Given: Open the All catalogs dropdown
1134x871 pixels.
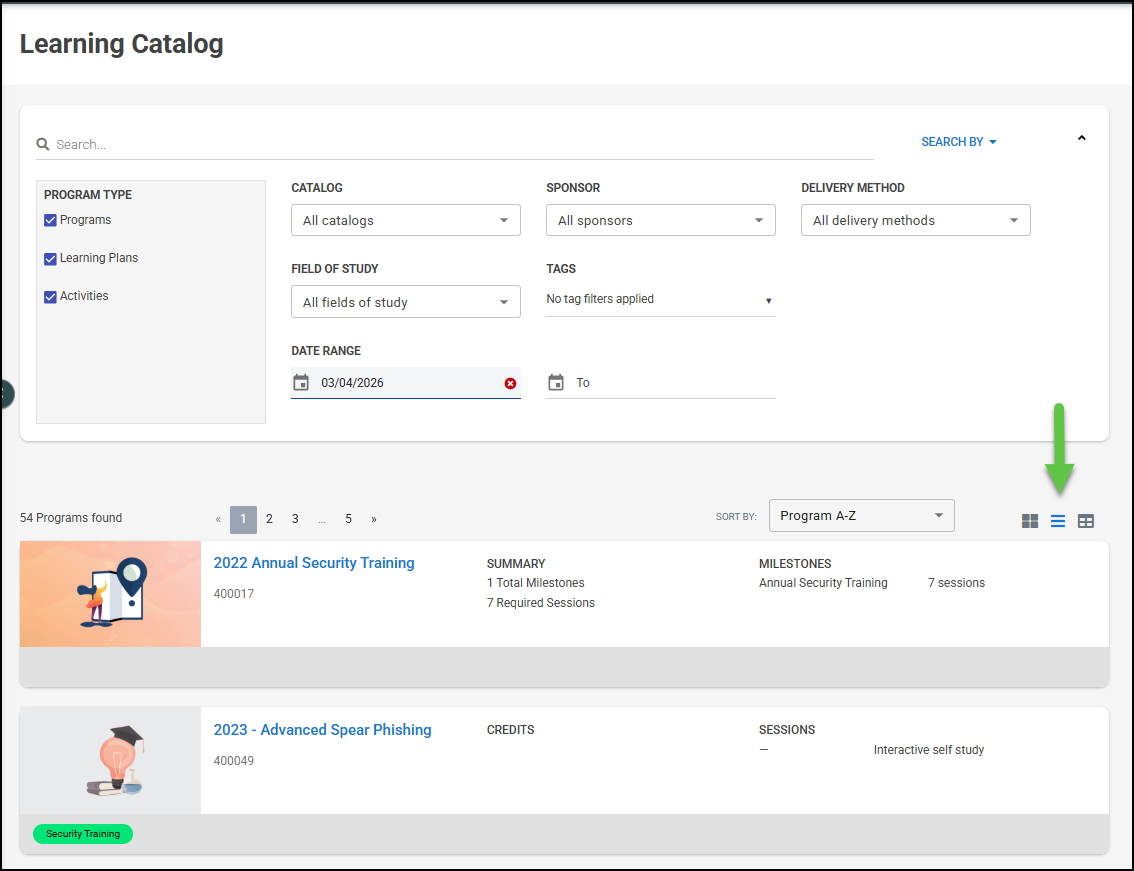Looking at the screenshot, I should click(405, 220).
